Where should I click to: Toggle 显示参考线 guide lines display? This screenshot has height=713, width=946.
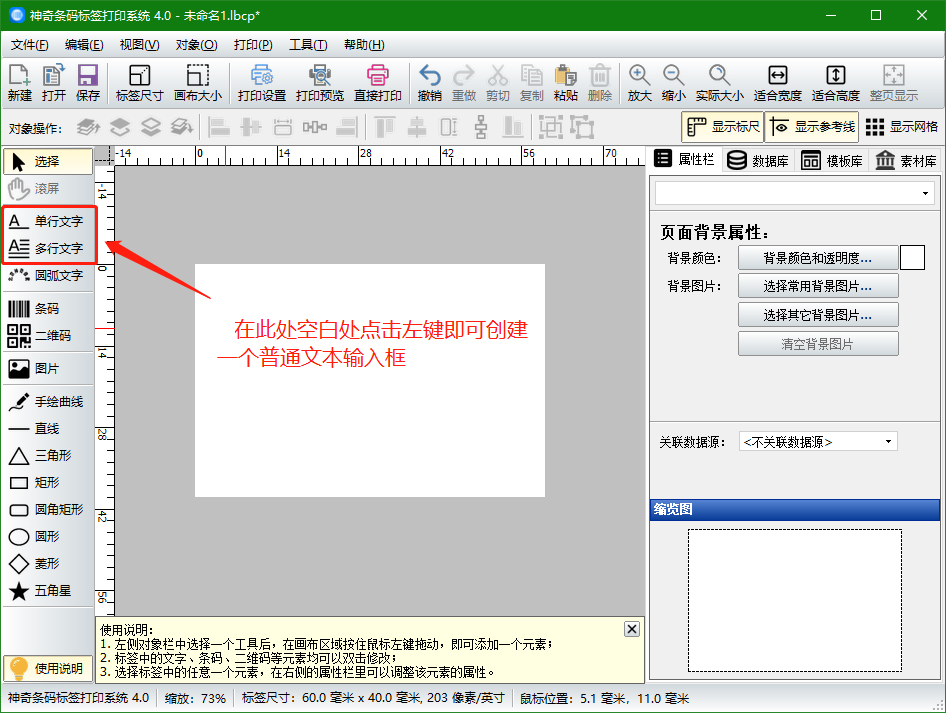[x=811, y=127]
